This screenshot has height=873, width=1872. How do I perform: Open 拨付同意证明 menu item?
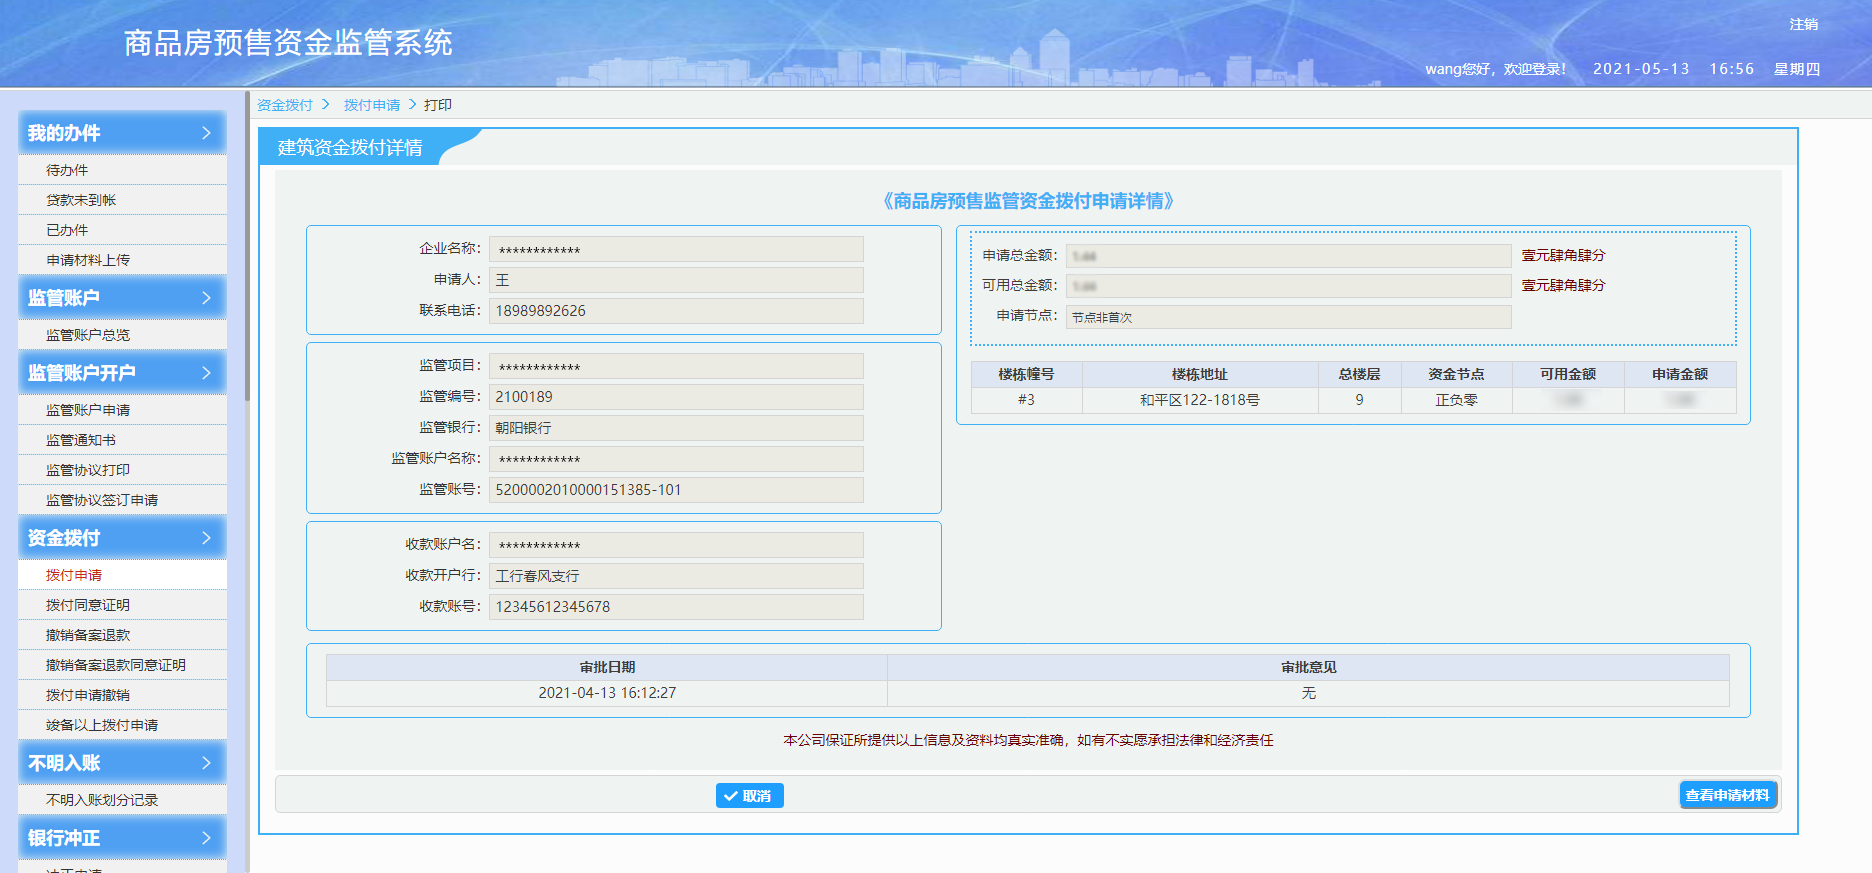click(x=88, y=605)
